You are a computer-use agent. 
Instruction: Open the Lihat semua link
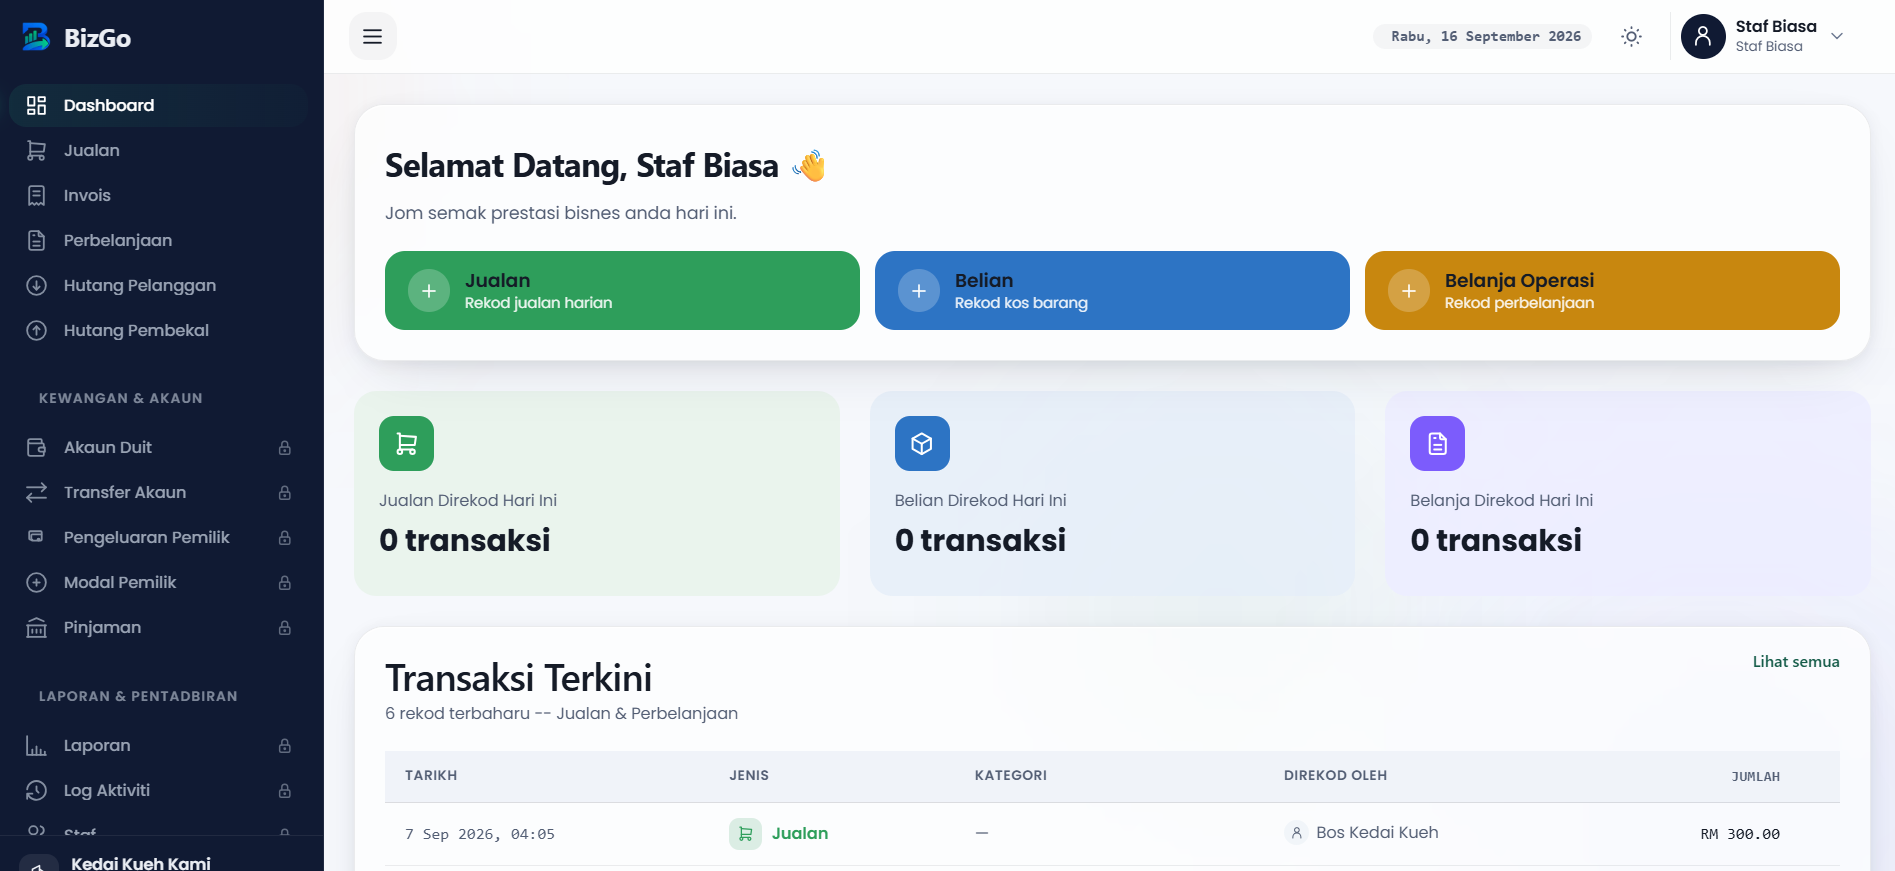pyautogui.click(x=1796, y=661)
